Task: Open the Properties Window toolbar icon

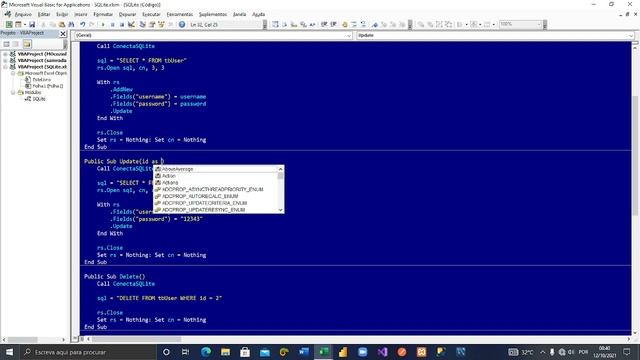Action: point(152,24)
